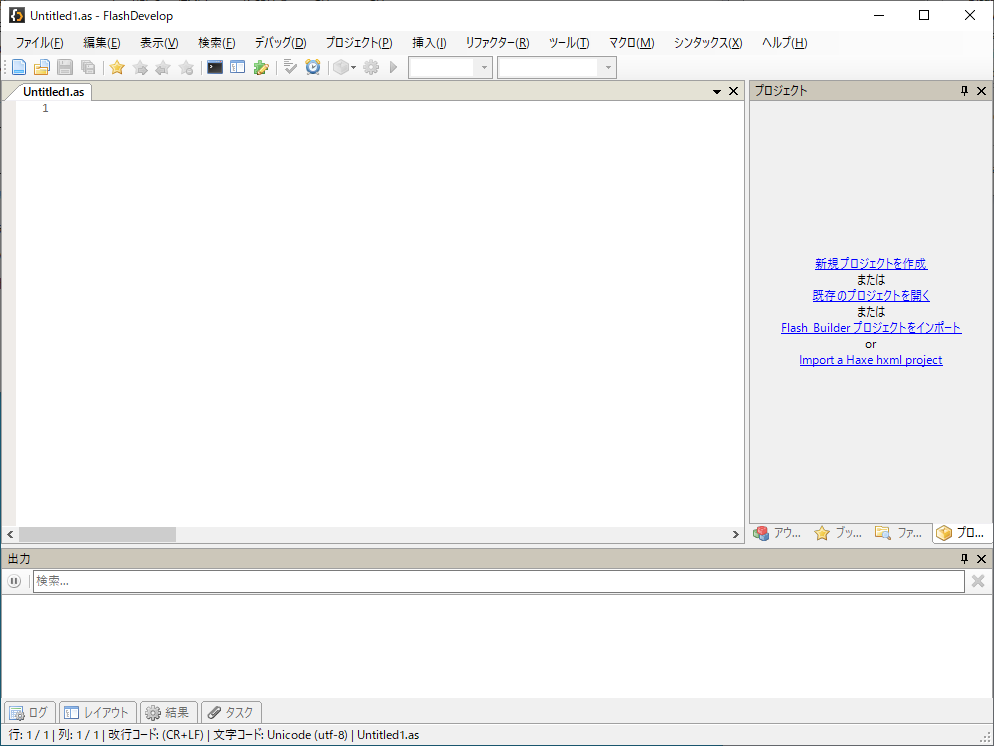This screenshot has width=994, height=746.
Task: Open the 編集(E) menu
Action: (101, 43)
